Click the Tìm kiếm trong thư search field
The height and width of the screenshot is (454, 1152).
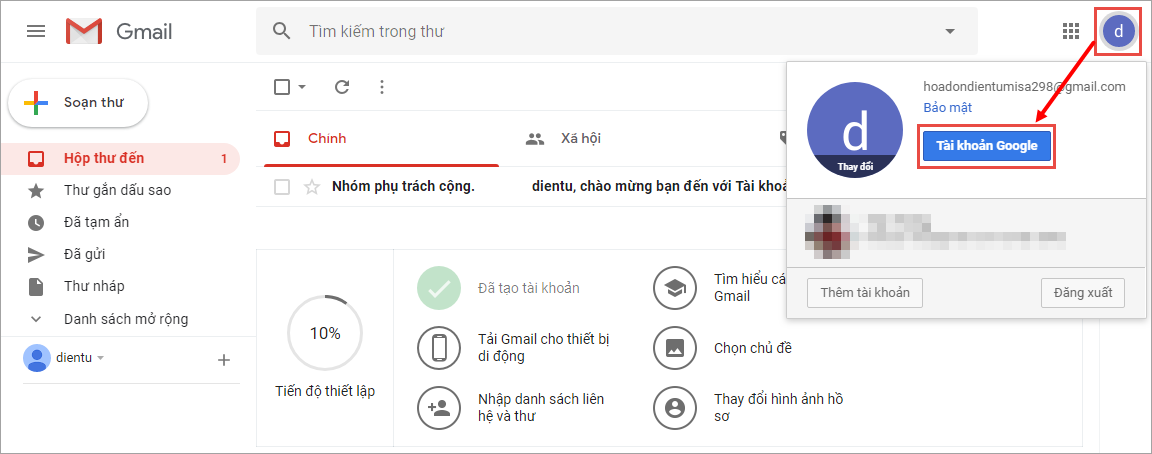coord(617,32)
